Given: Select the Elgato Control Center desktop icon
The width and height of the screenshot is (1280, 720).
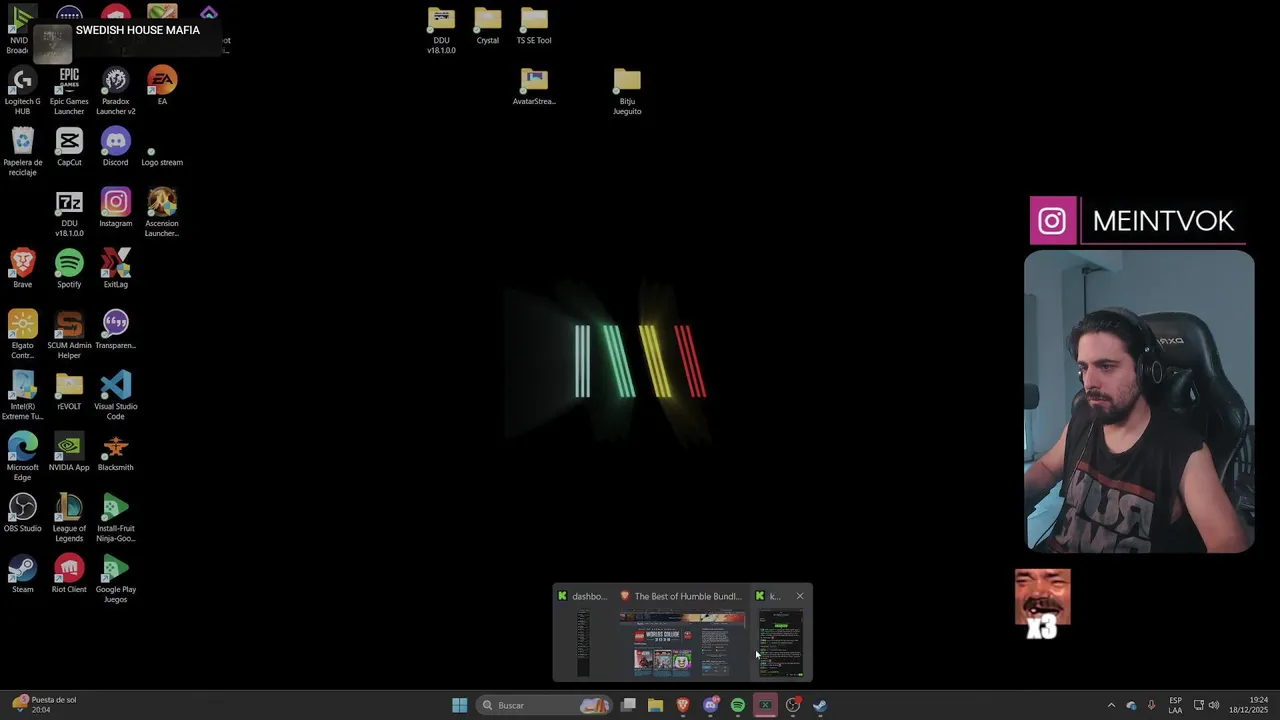Looking at the screenshot, I should click(x=22, y=334).
